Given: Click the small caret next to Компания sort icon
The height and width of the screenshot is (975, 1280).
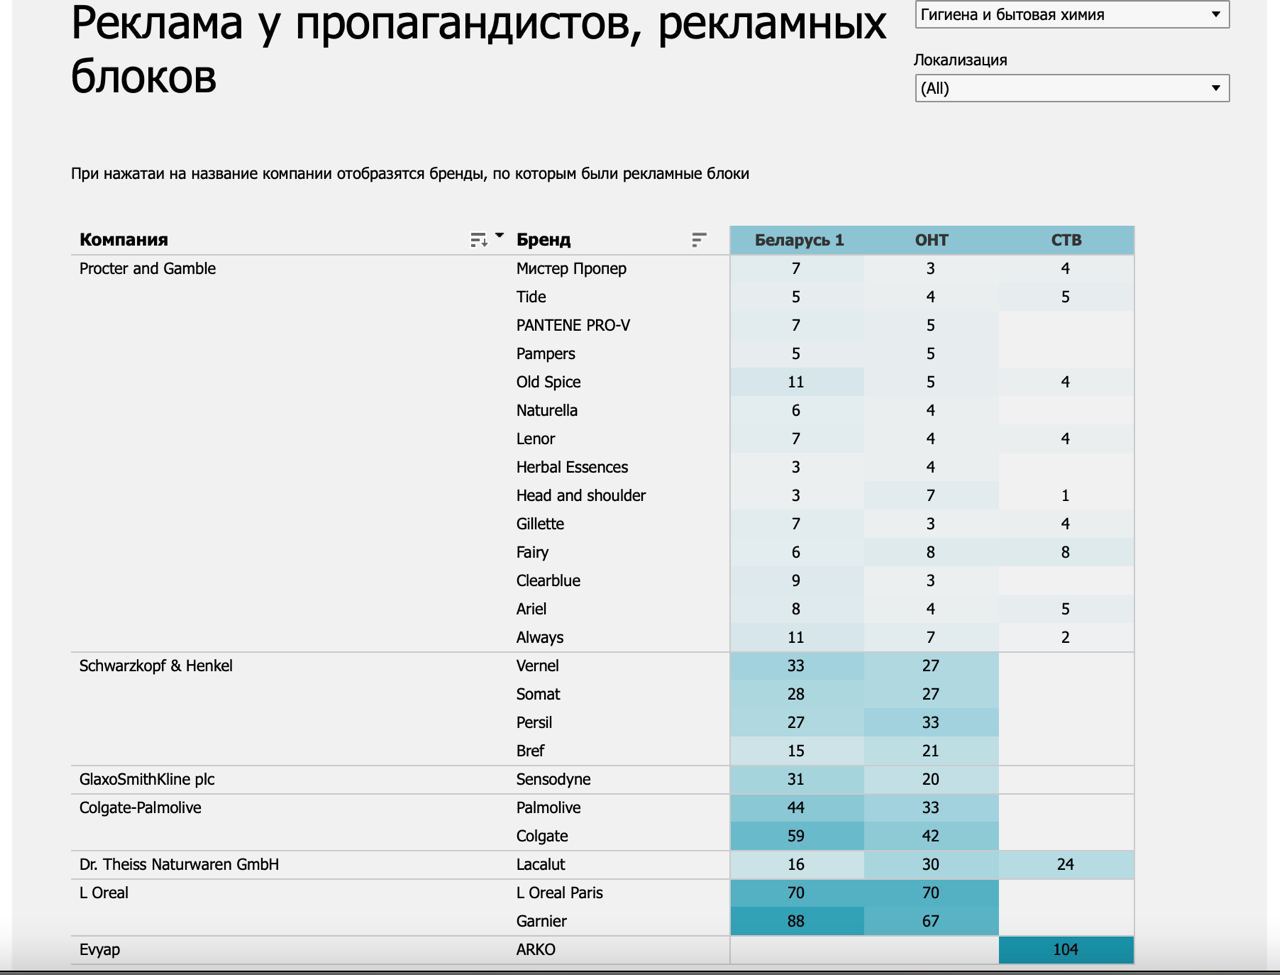Looking at the screenshot, I should 499,236.
